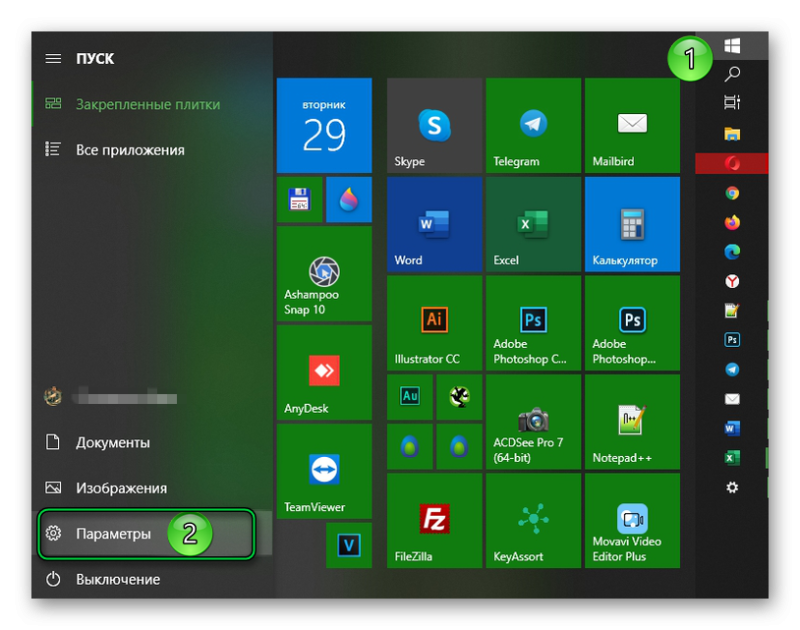800x630 pixels.
Task: Open the Movavi Video Editor Plus tile
Action: click(x=633, y=521)
